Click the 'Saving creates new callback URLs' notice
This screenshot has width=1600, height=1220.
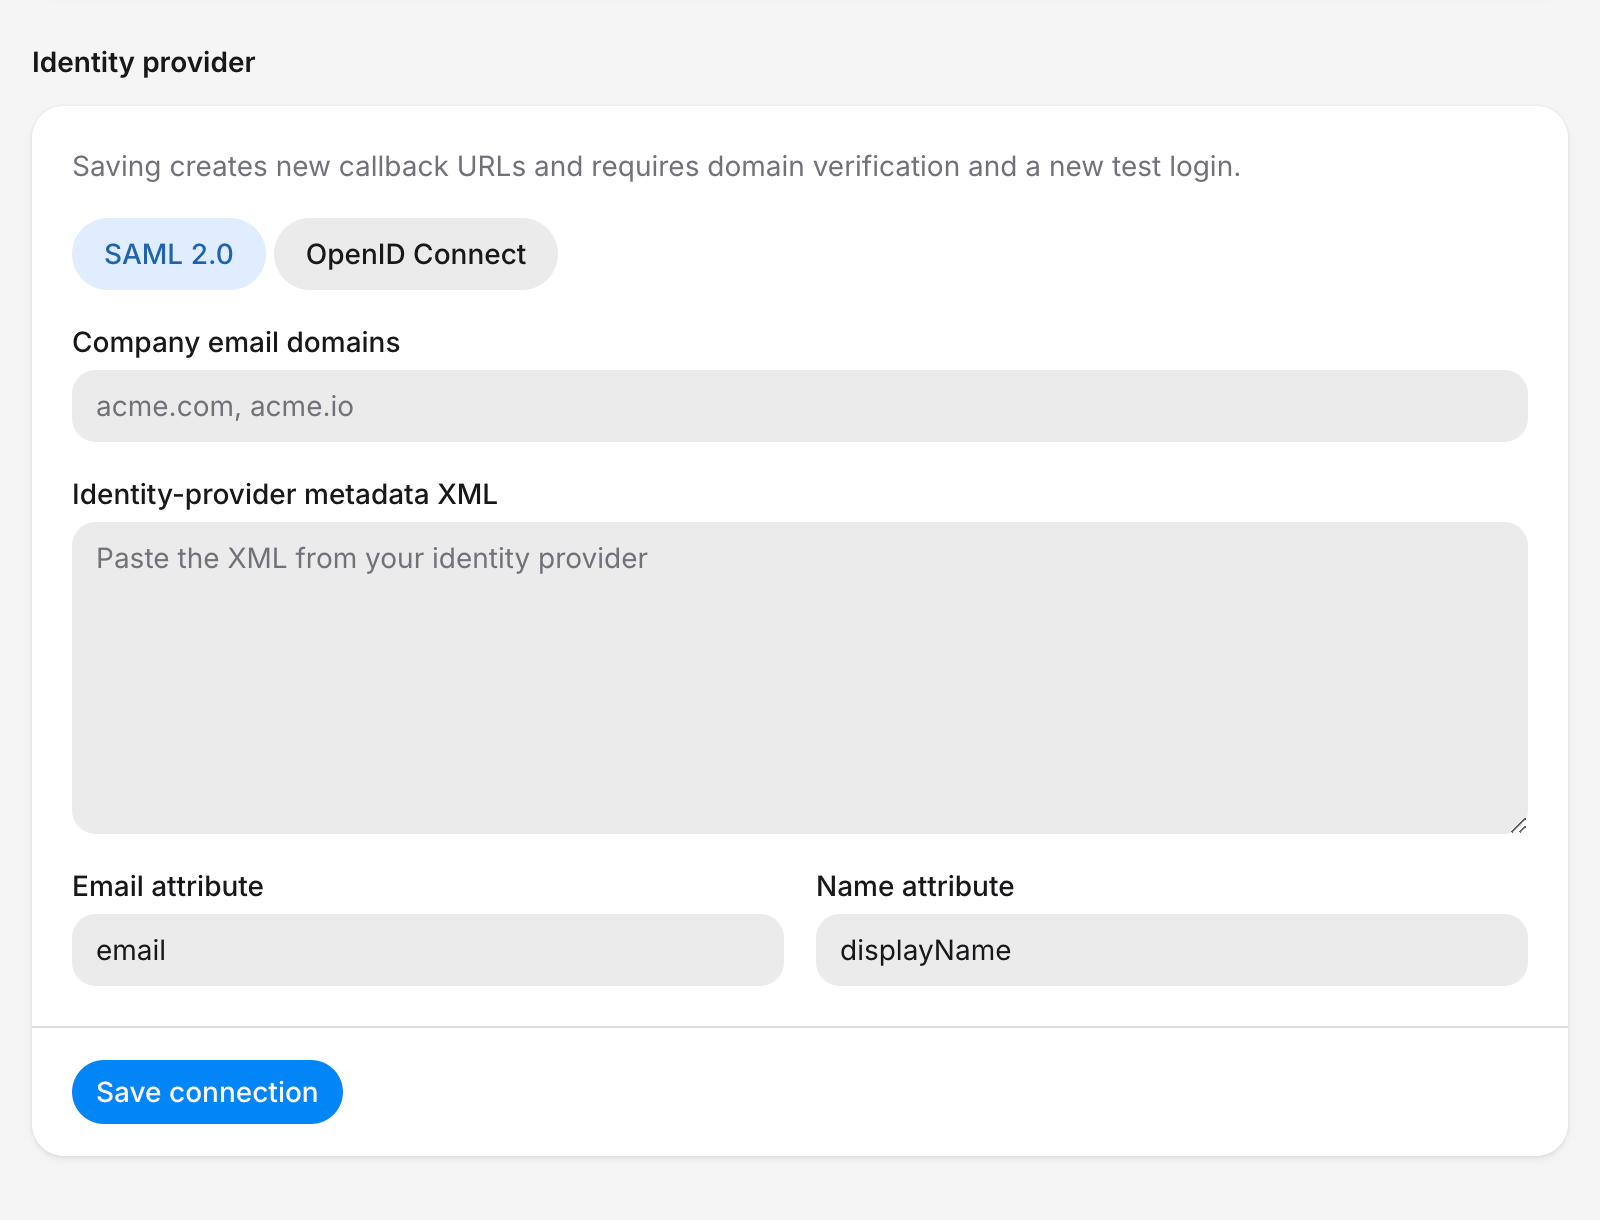coord(656,166)
